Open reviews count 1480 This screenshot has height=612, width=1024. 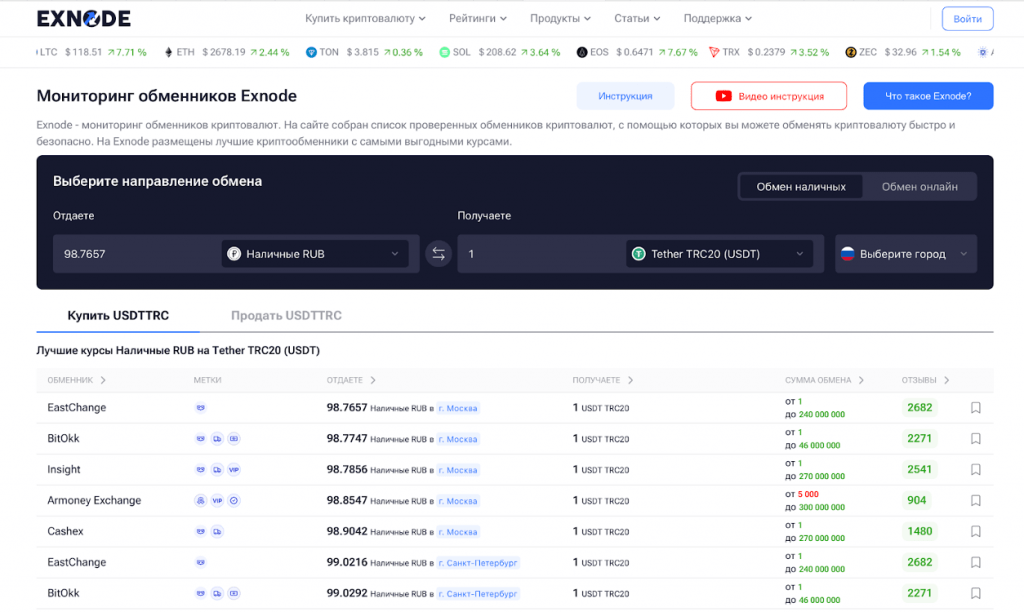920,531
